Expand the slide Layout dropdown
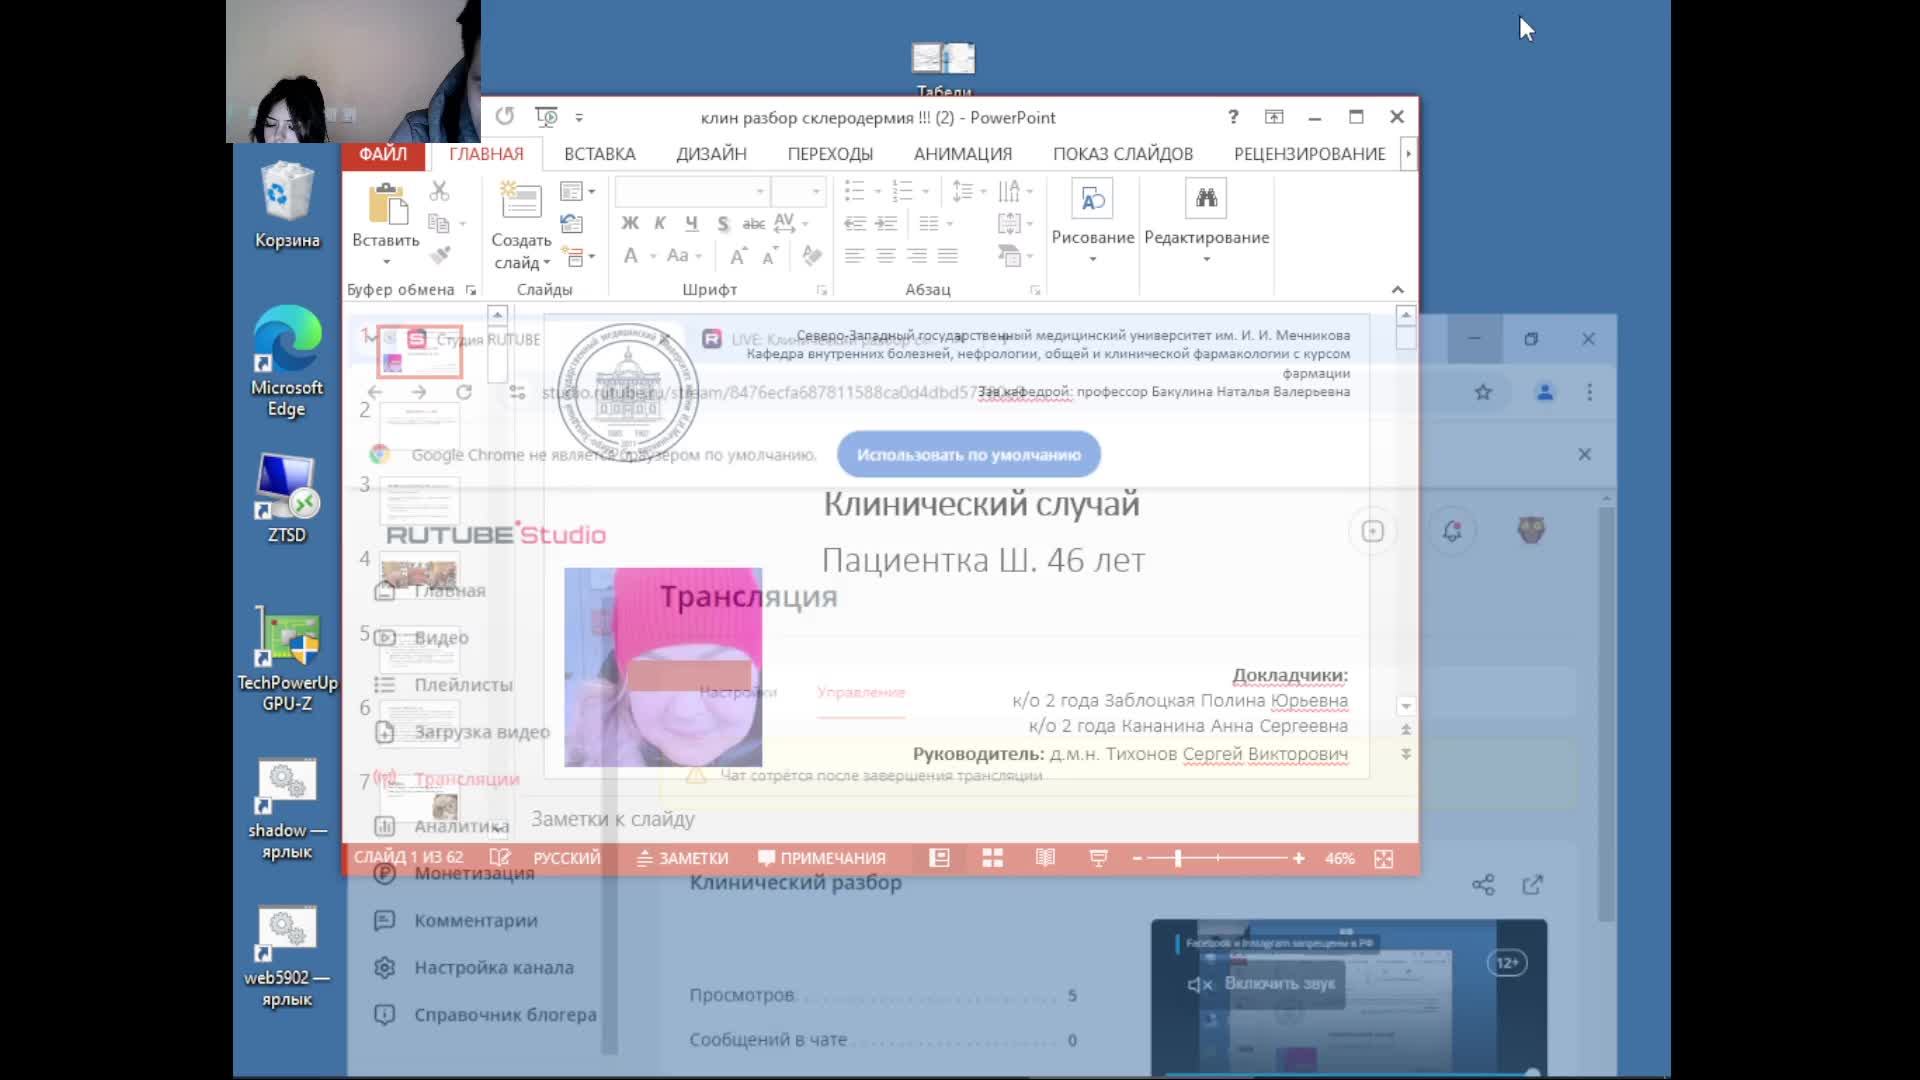 [x=578, y=191]
